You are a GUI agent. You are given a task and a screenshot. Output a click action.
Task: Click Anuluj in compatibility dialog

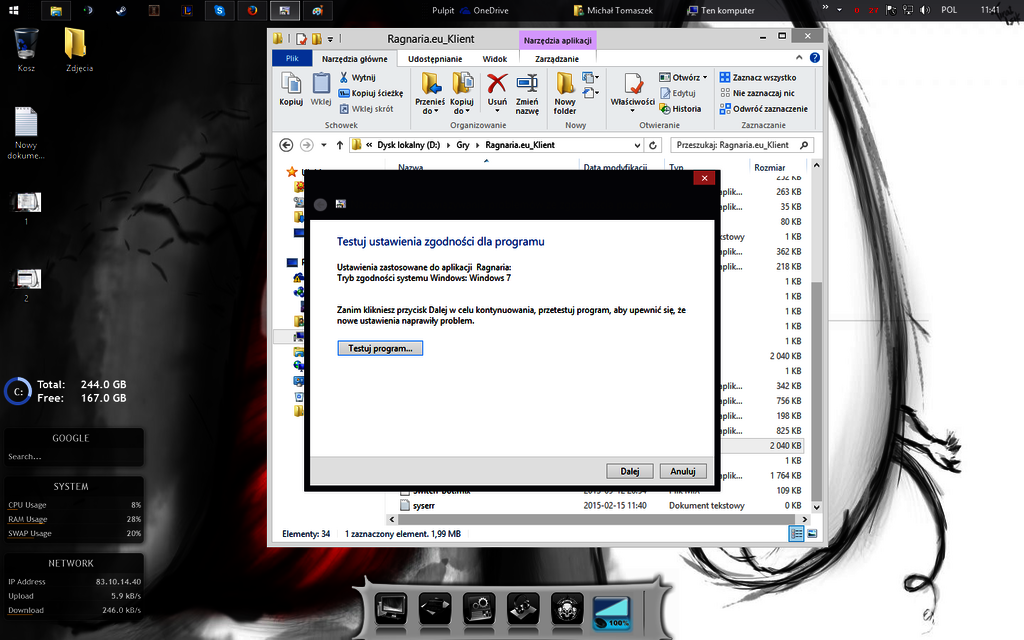682,471
